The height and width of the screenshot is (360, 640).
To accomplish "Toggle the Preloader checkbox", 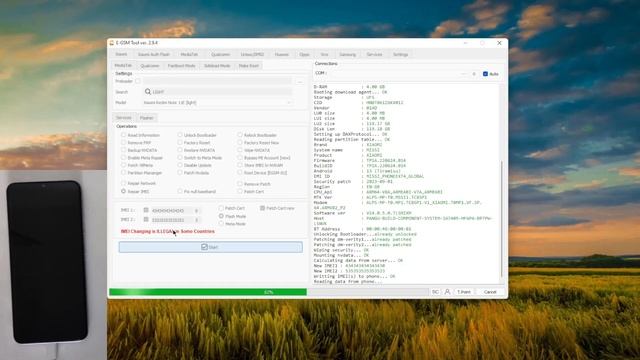I will [138, 81].
